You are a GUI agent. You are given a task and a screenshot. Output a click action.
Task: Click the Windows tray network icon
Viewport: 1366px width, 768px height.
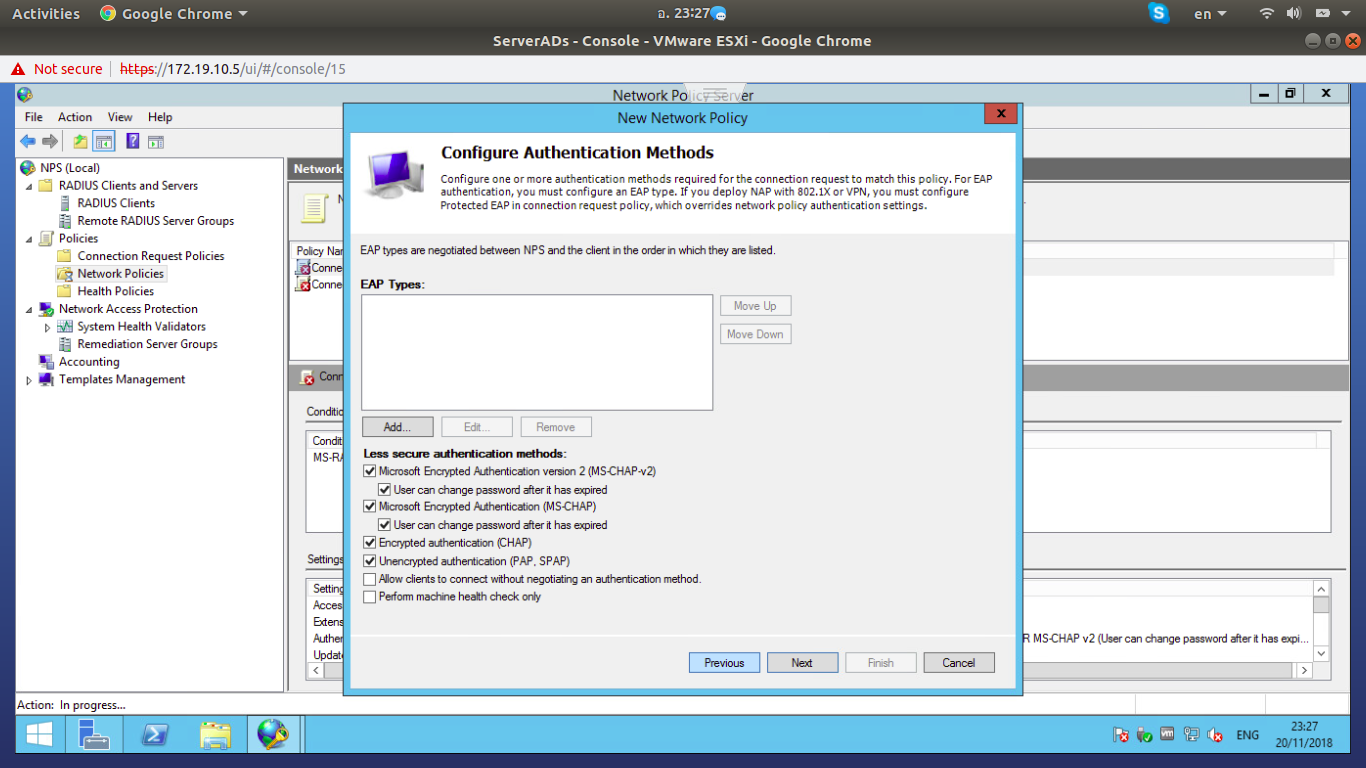[x=1191, y=735]
